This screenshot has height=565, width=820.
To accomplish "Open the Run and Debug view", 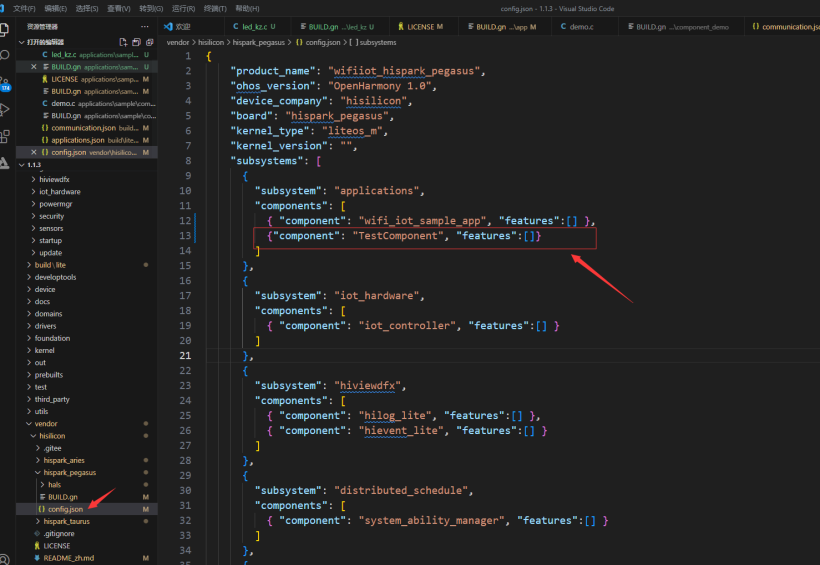I will pos(5,109).
